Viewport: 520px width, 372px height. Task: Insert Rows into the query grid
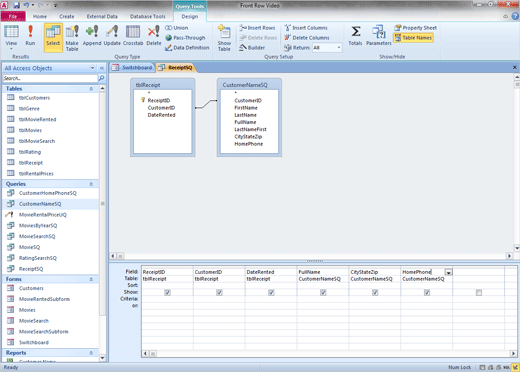pos(257,28)
